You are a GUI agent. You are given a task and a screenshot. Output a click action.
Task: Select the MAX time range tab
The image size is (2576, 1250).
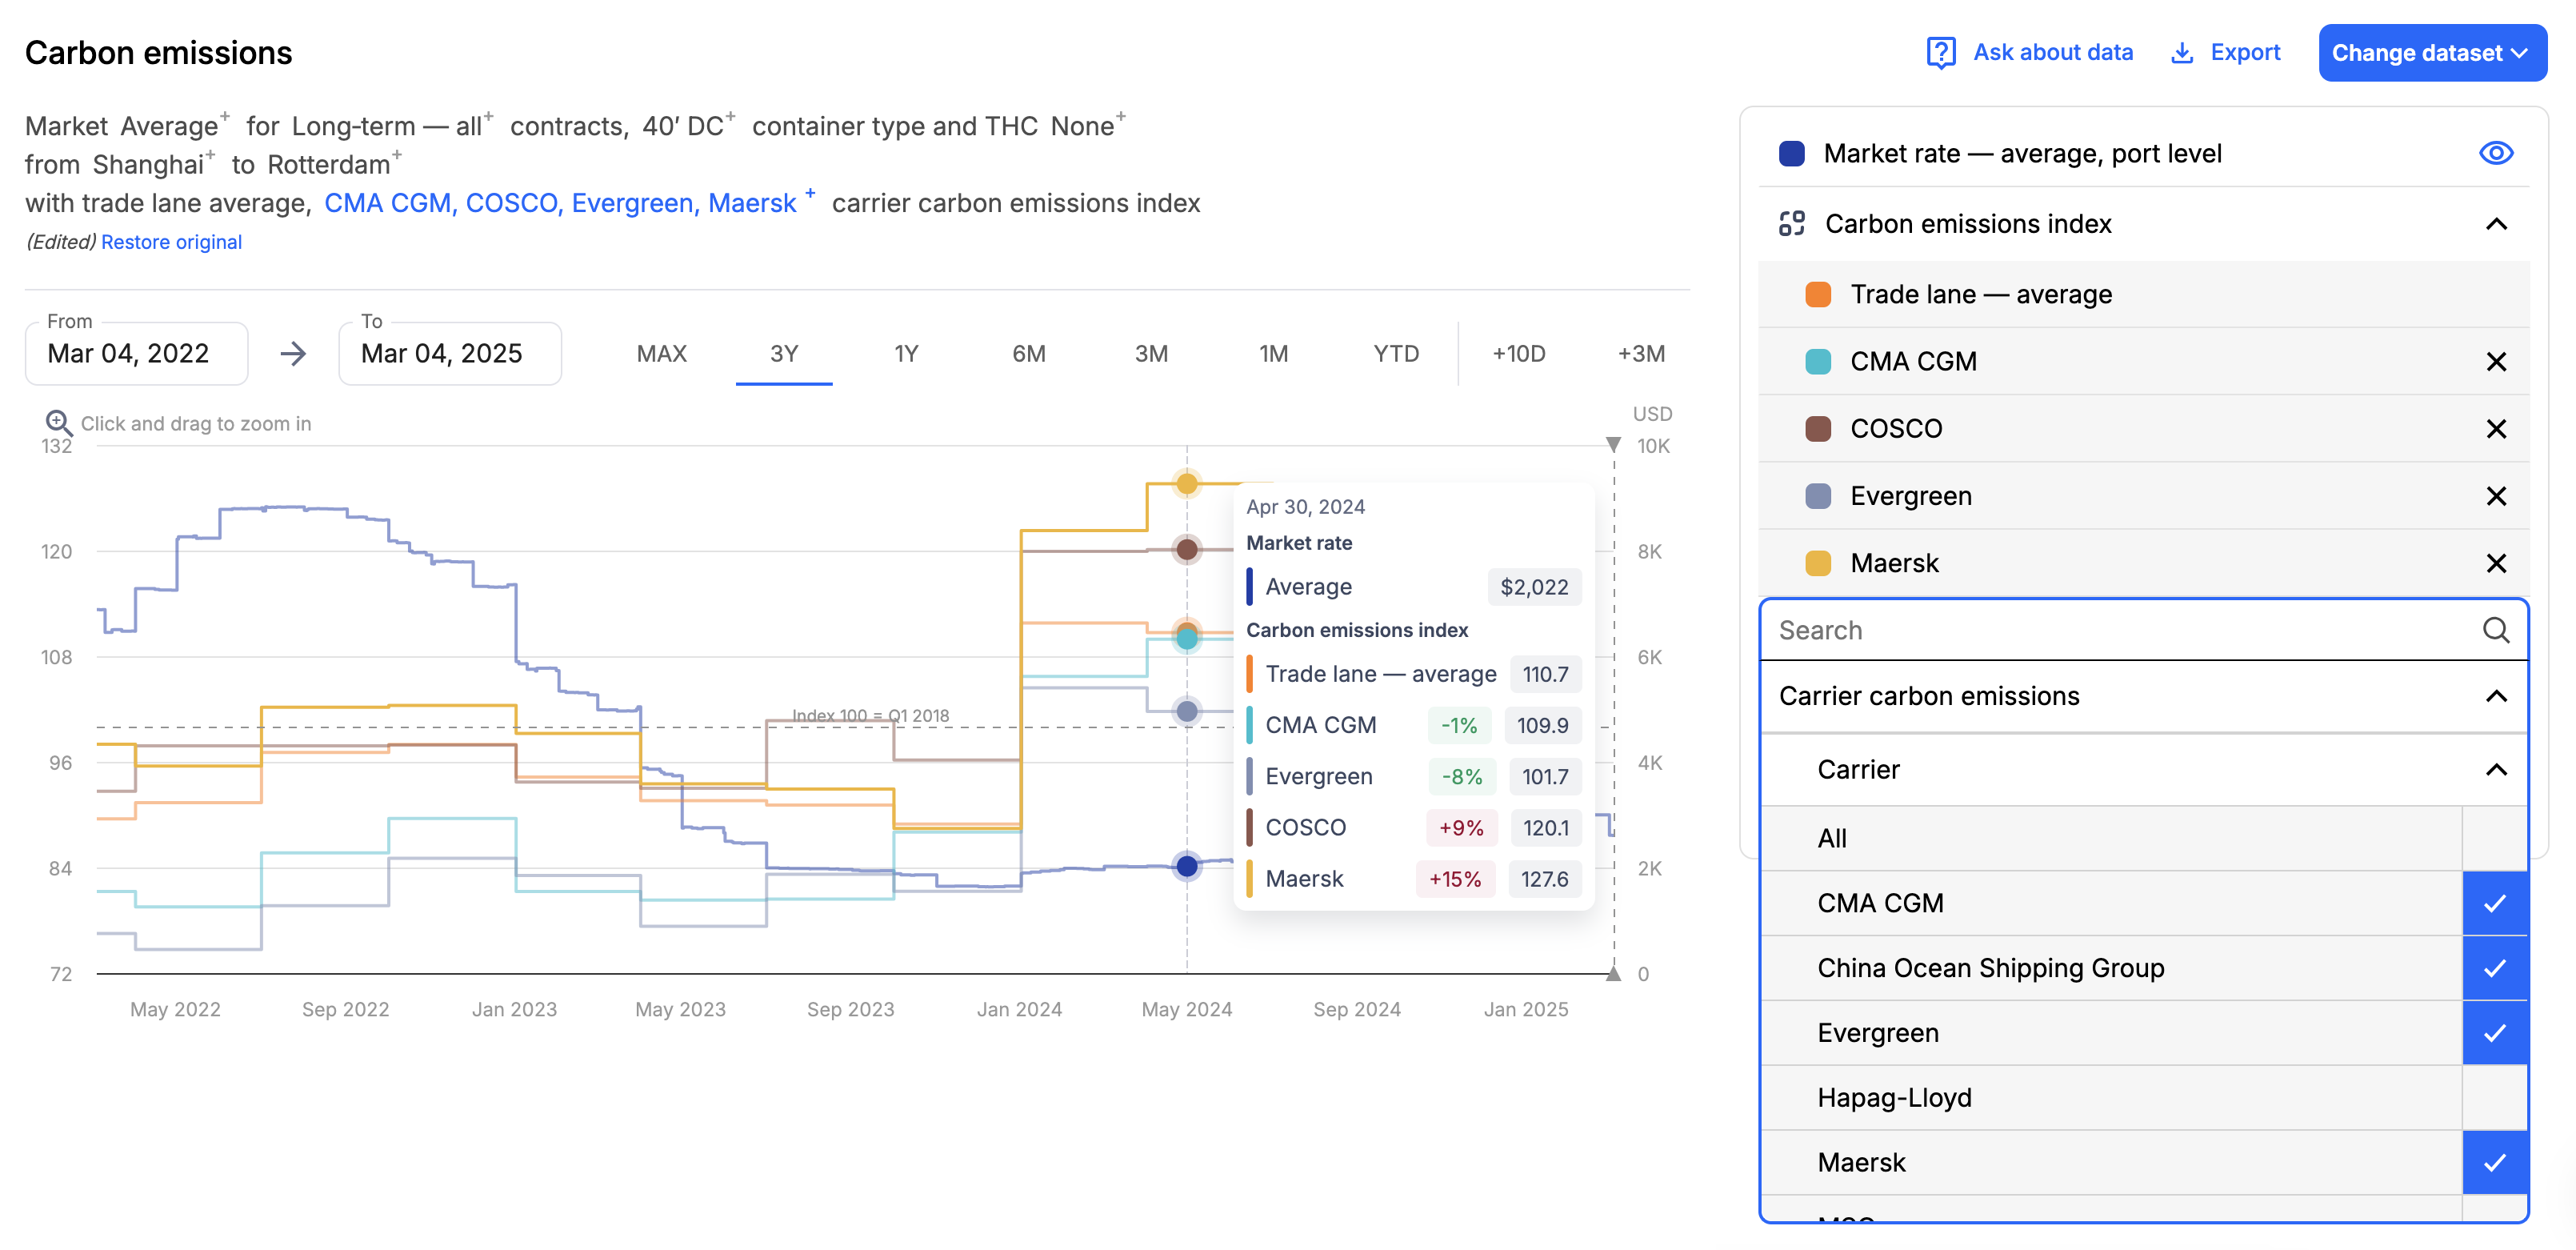click(x=662, y=354)
